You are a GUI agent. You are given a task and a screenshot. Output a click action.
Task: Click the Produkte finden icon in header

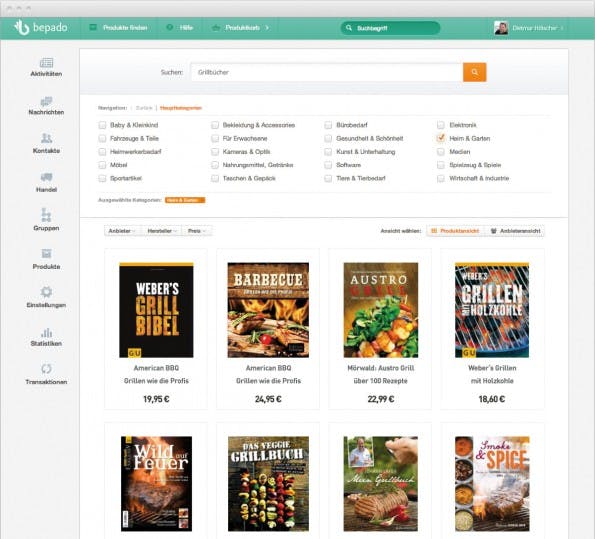tap(93, 27)
